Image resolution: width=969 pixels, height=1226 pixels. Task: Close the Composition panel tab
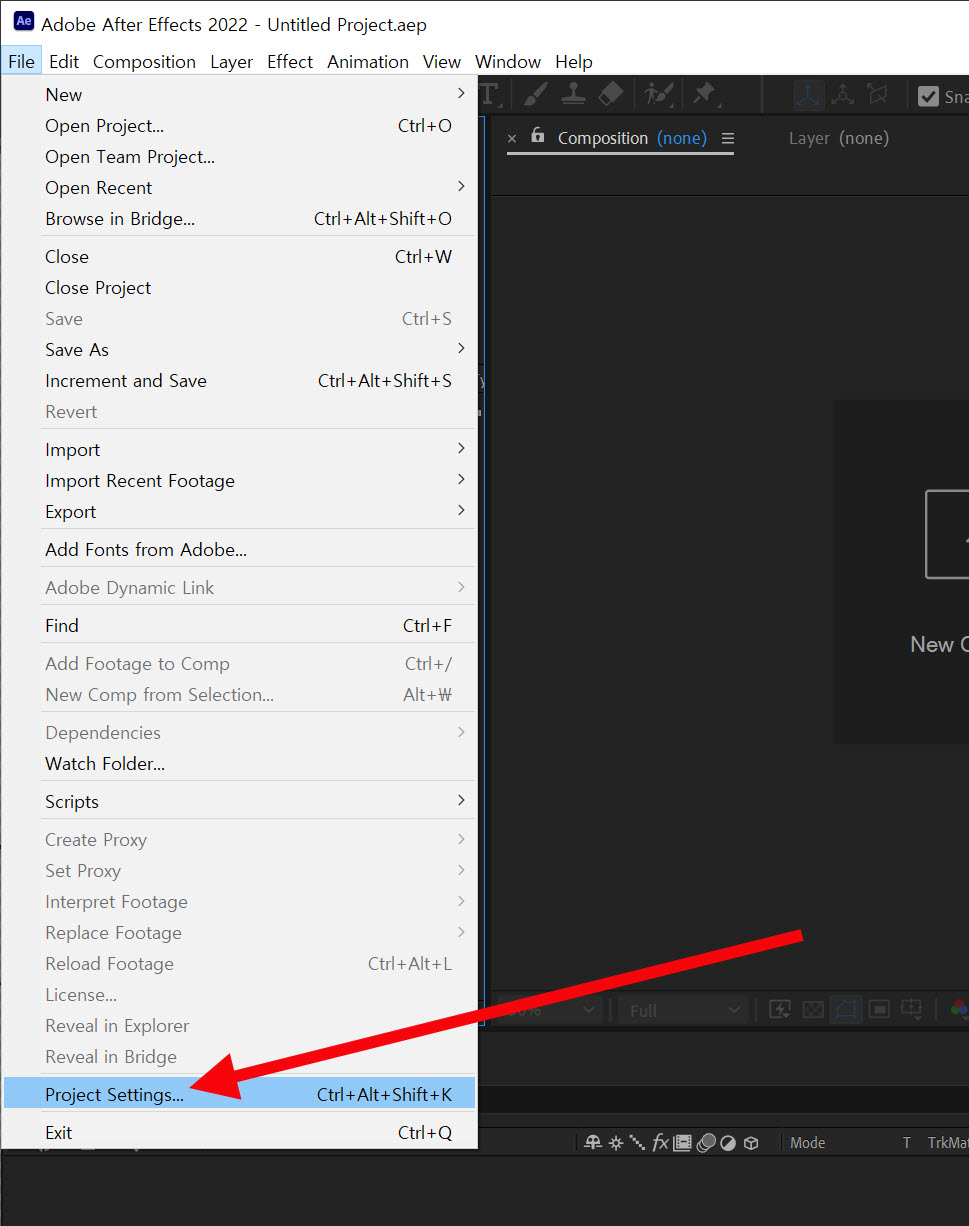click(512, 139)
